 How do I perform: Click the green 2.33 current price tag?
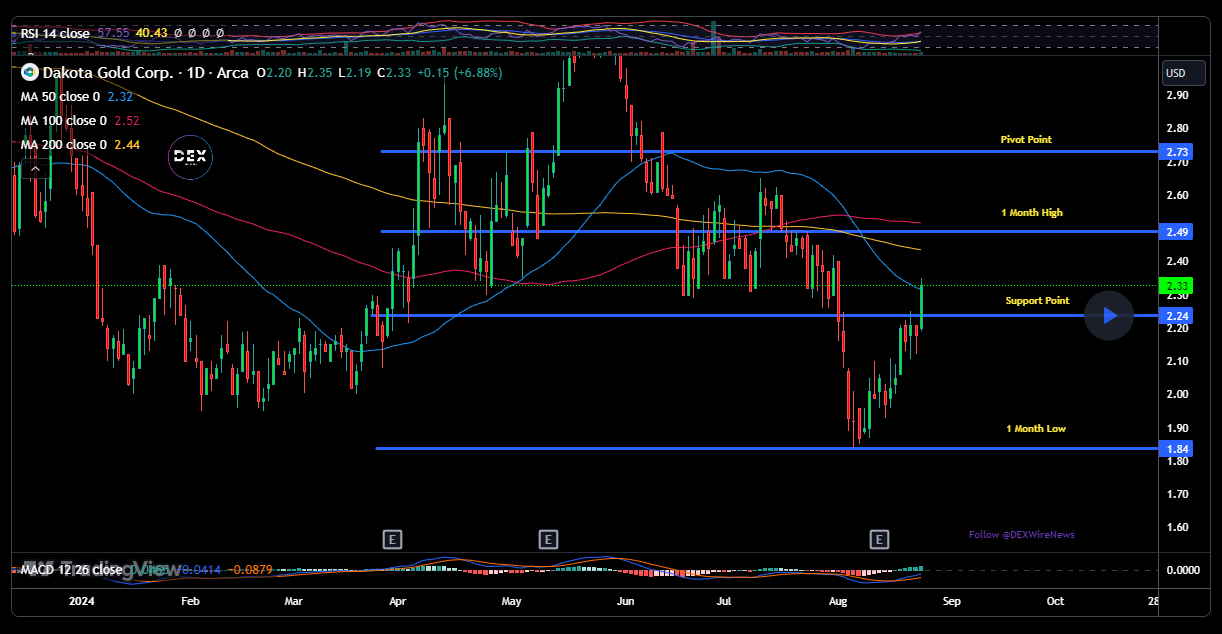(1177, 286)
